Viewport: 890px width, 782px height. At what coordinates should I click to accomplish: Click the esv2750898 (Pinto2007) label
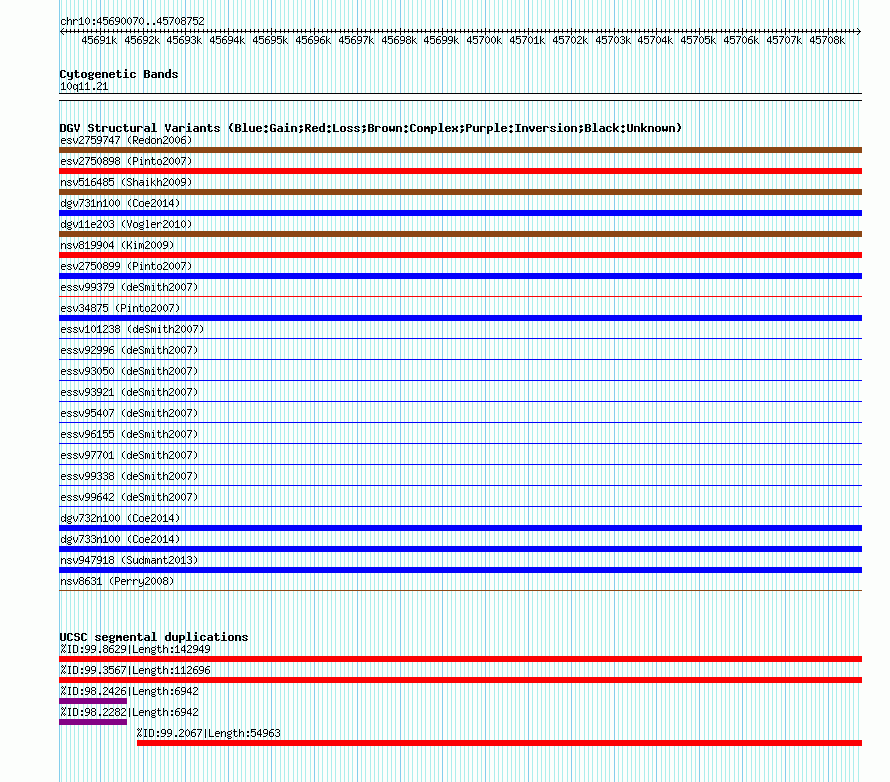click(x=126, y=161)
